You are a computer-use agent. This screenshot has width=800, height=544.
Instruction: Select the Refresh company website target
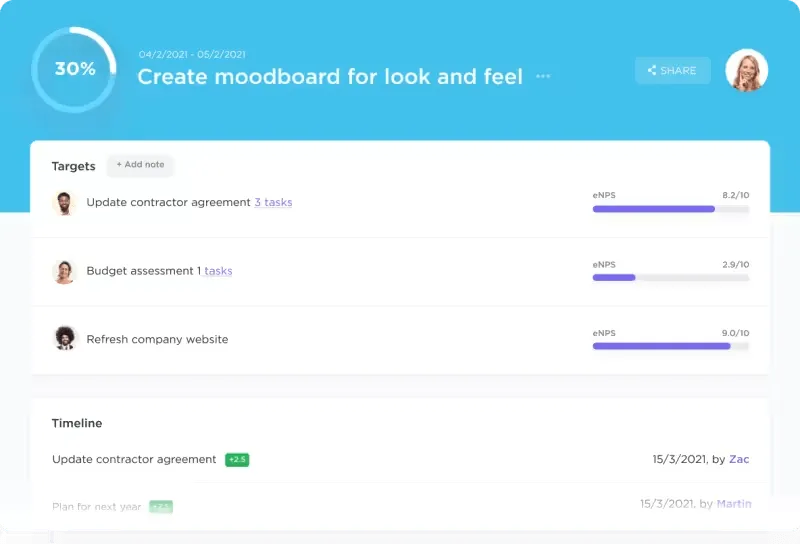click(157, 339)
